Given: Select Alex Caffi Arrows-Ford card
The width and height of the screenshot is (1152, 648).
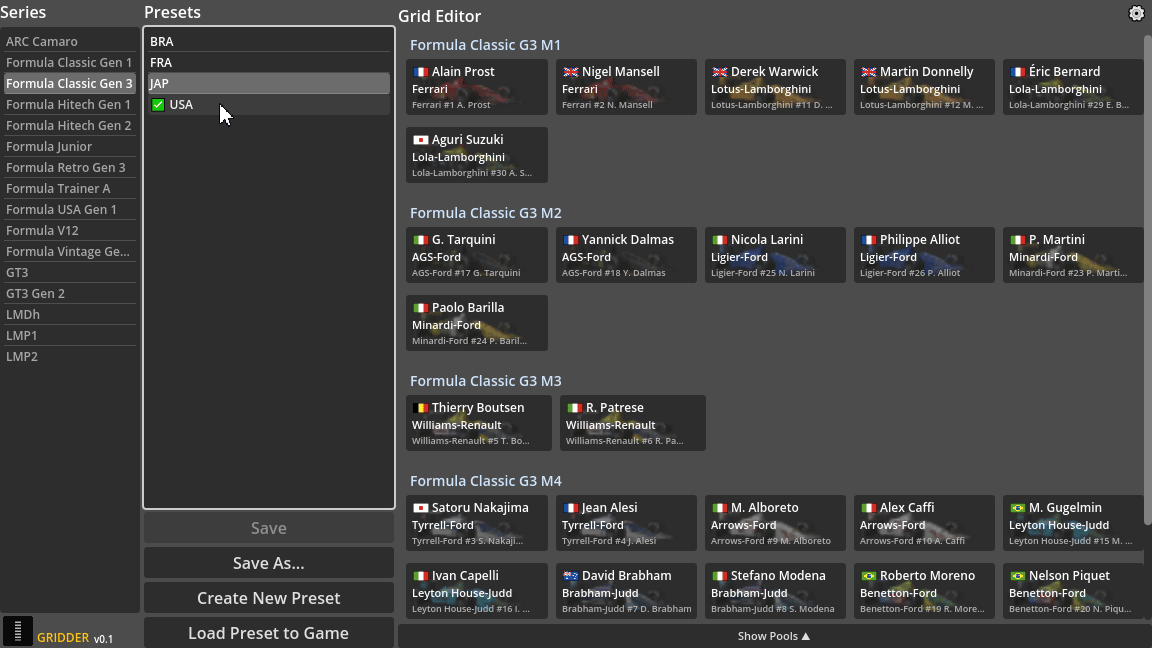Looking at the screenshot, I should coord(924,523).
